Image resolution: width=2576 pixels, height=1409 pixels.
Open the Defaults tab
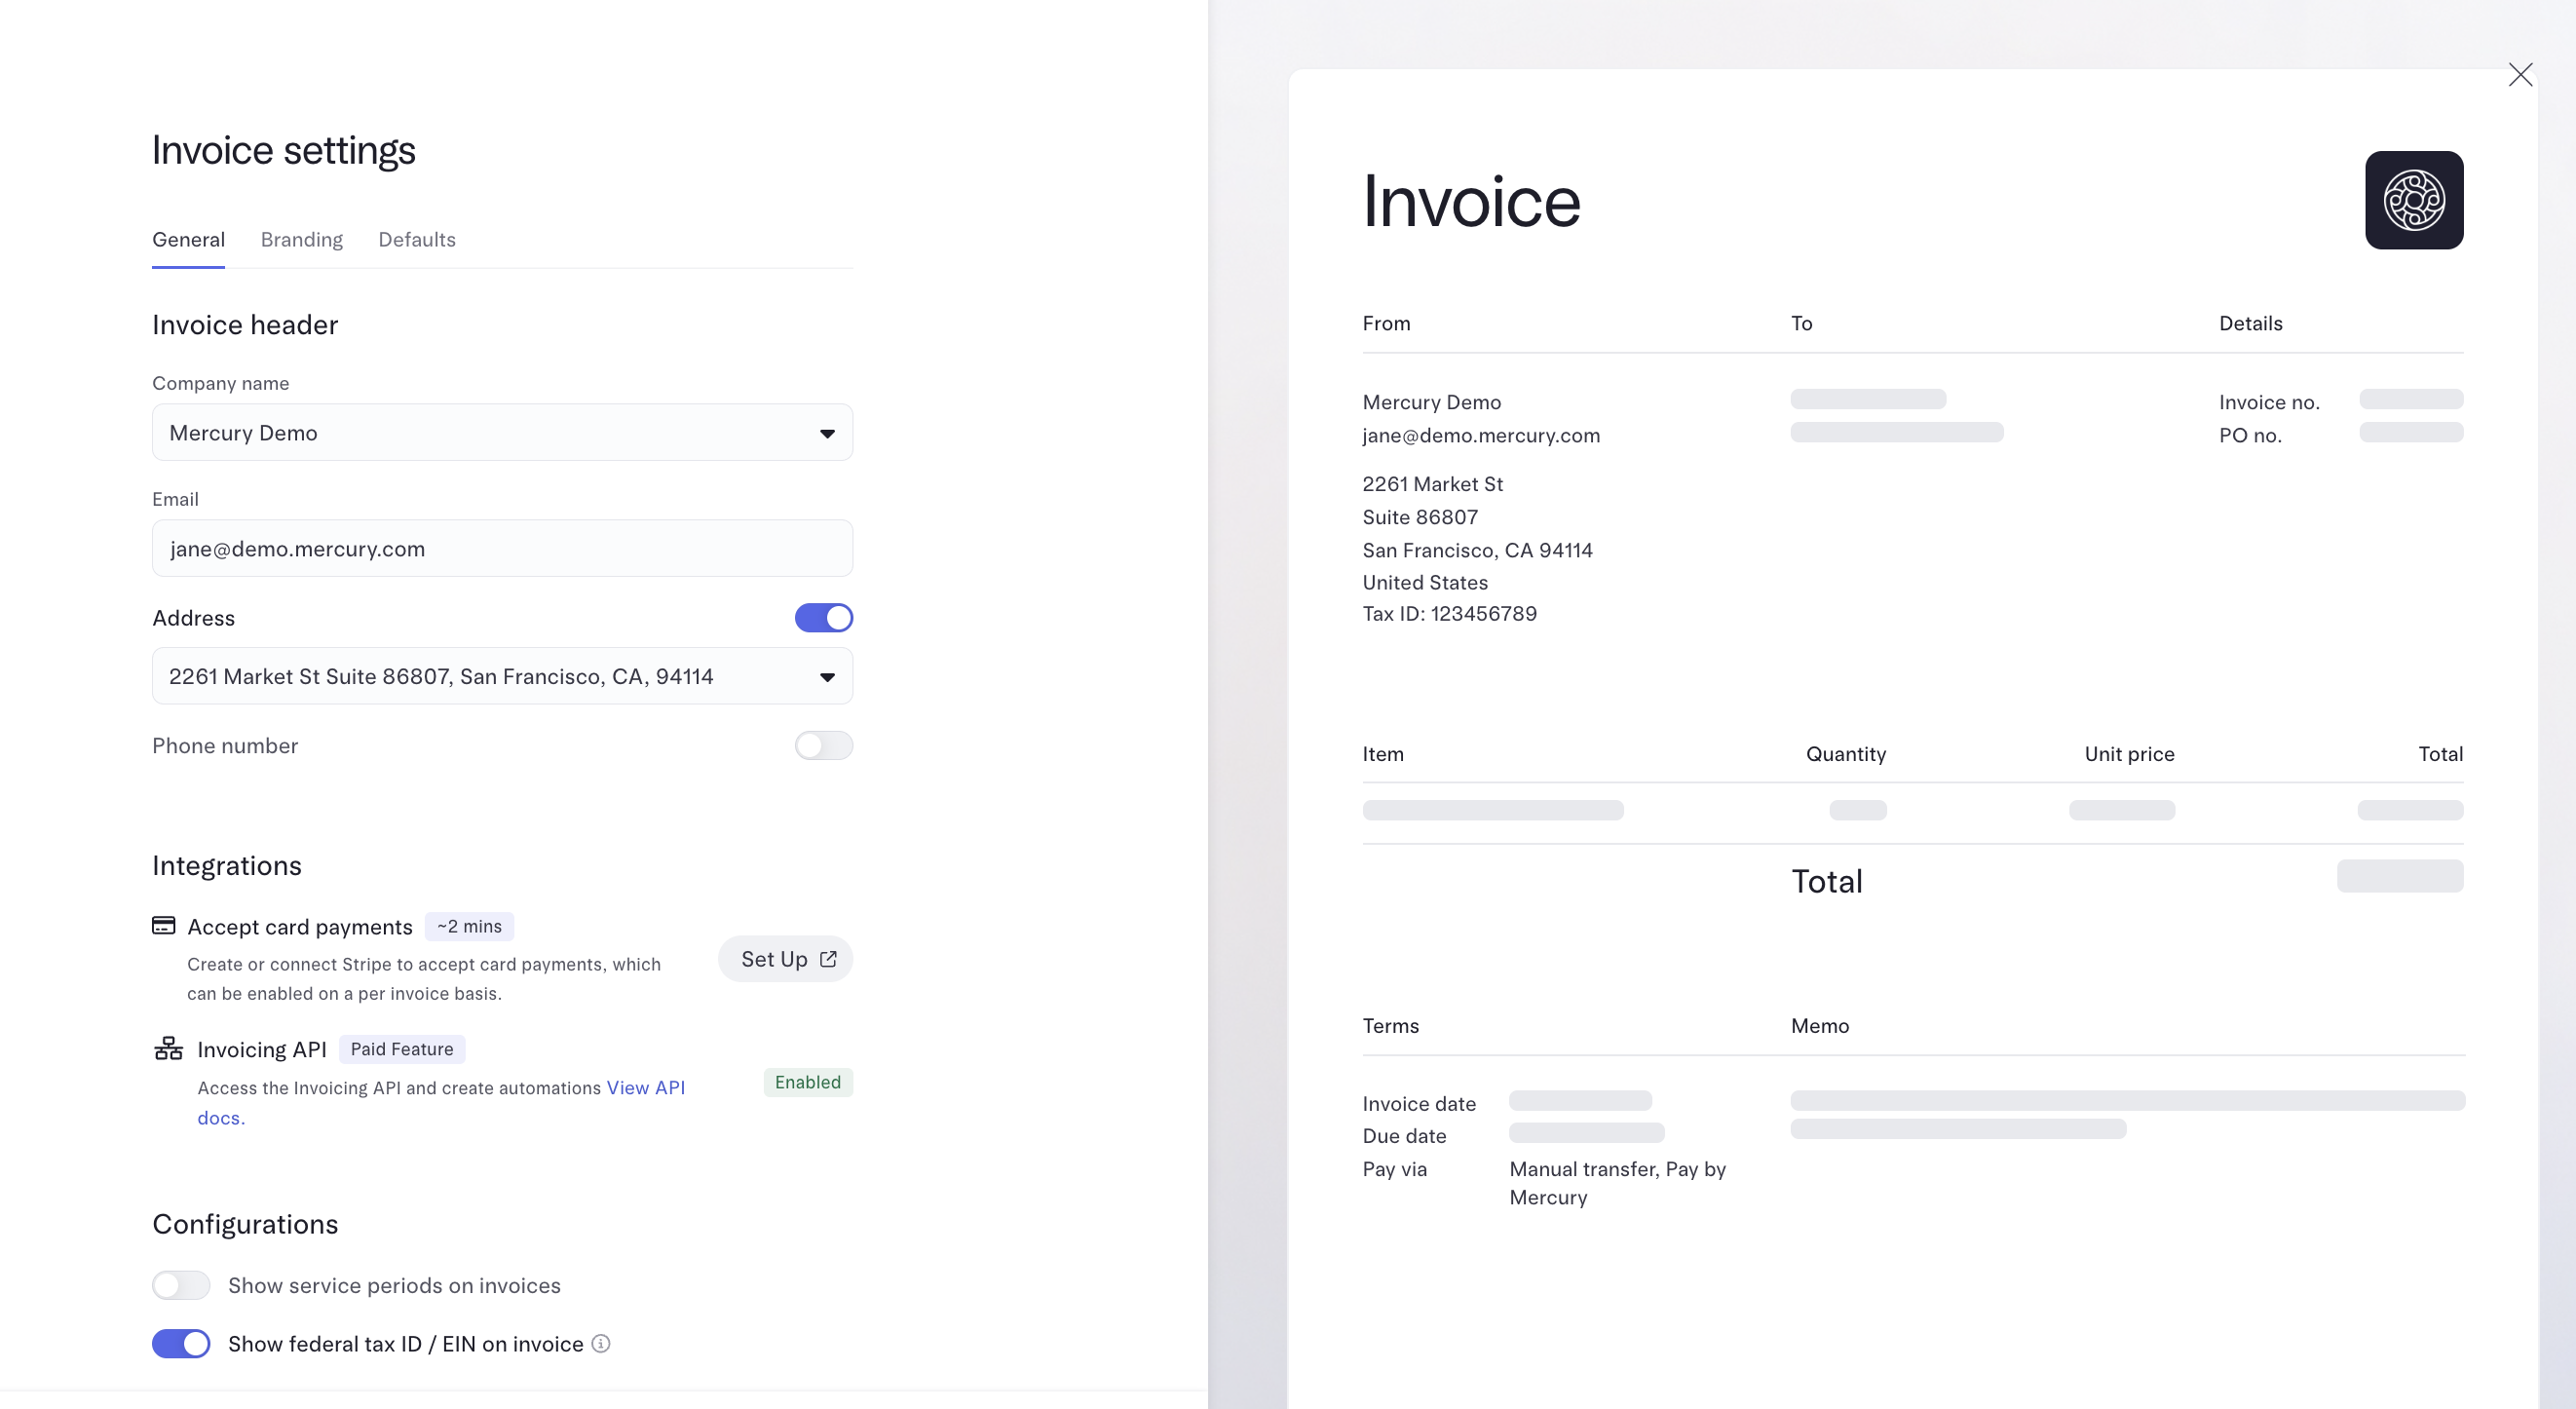click(417, 240)
